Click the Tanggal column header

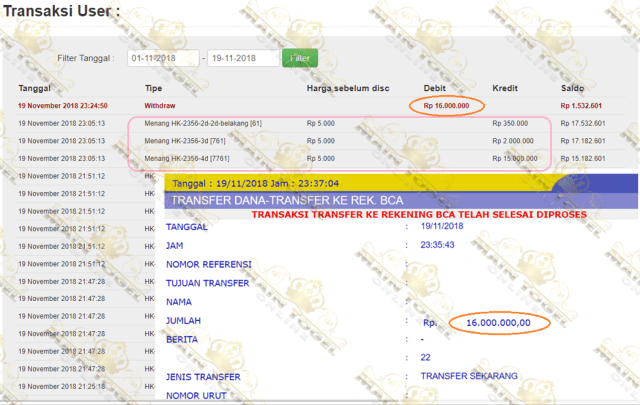(34, 88)
